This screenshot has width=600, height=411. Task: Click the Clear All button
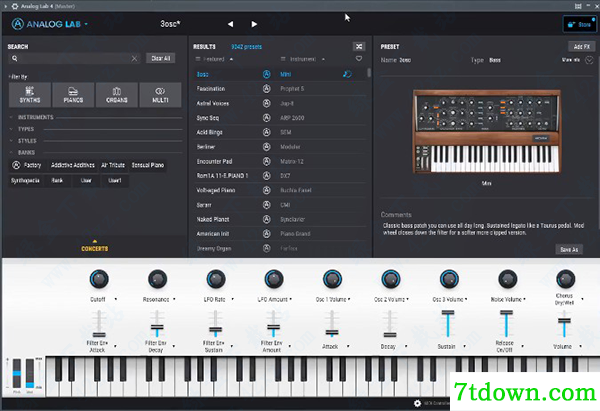pos(161,58)
